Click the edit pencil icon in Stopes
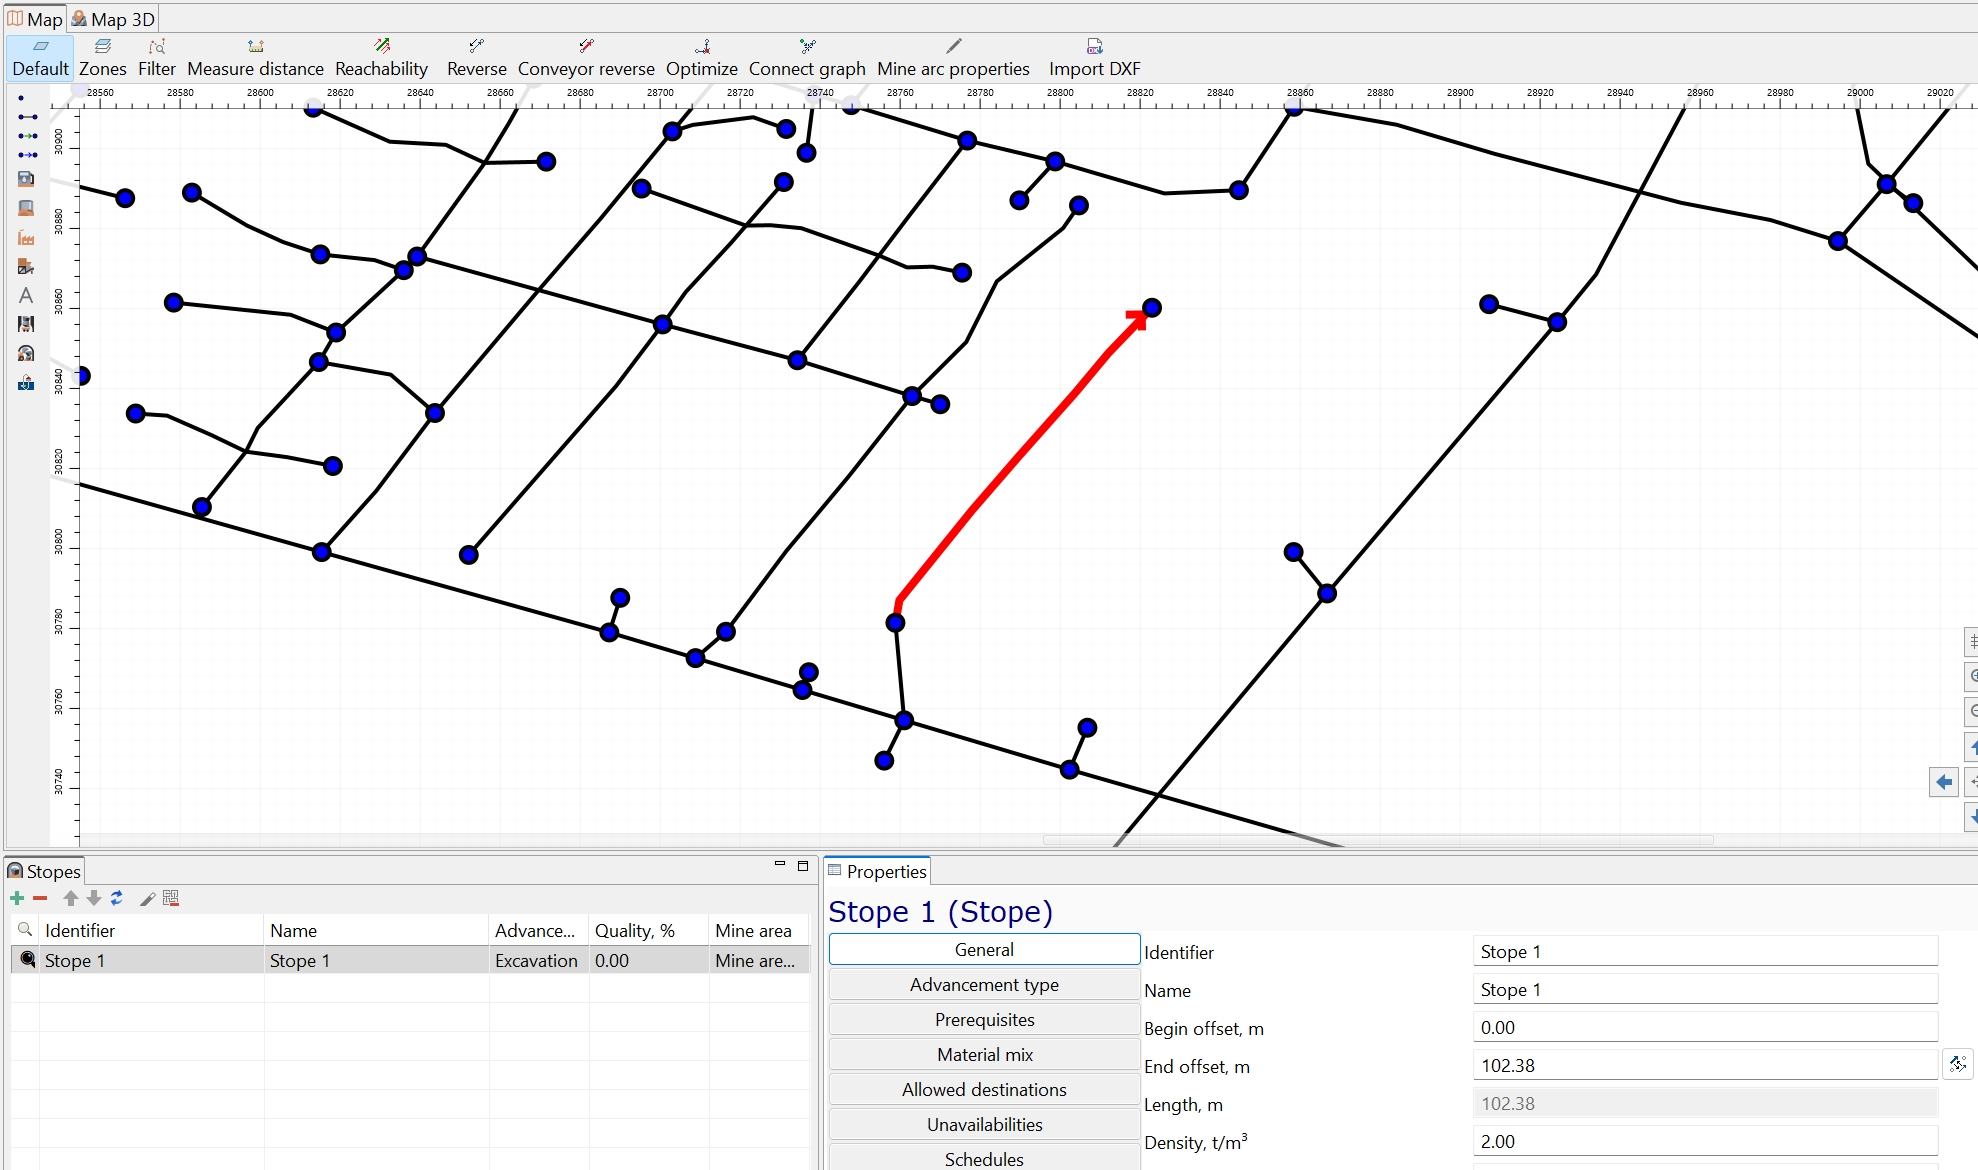 click(147, 898)
